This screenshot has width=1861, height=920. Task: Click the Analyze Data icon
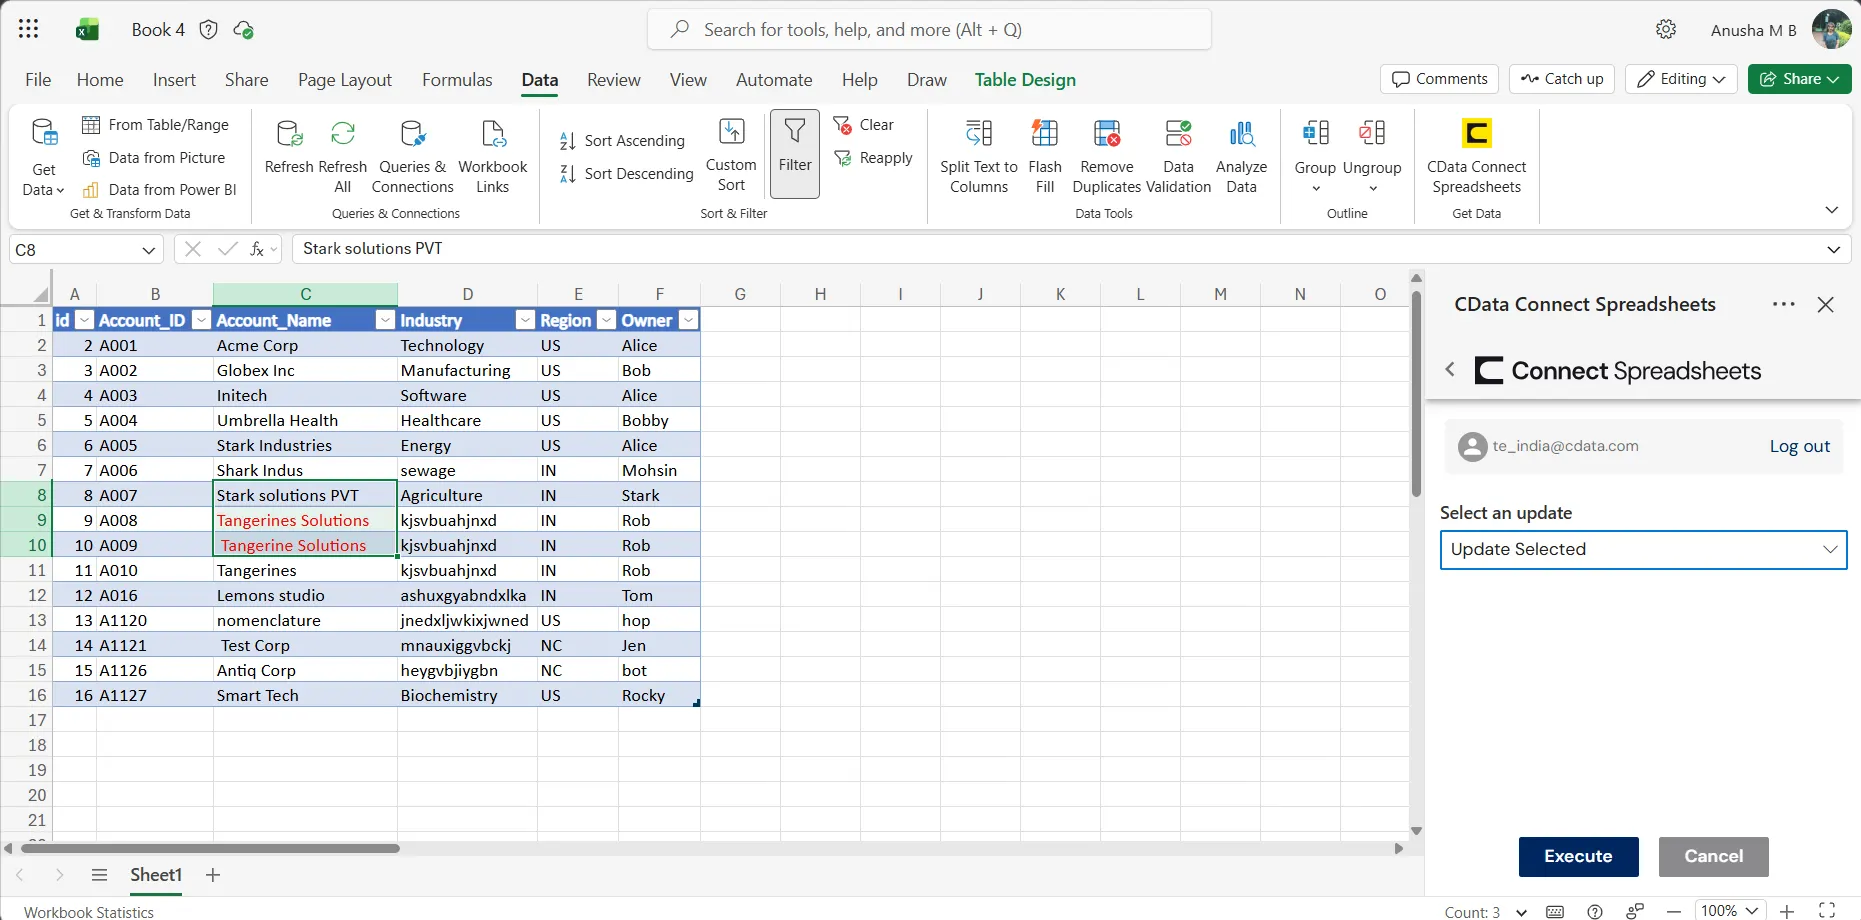(x=1241, y=133)
